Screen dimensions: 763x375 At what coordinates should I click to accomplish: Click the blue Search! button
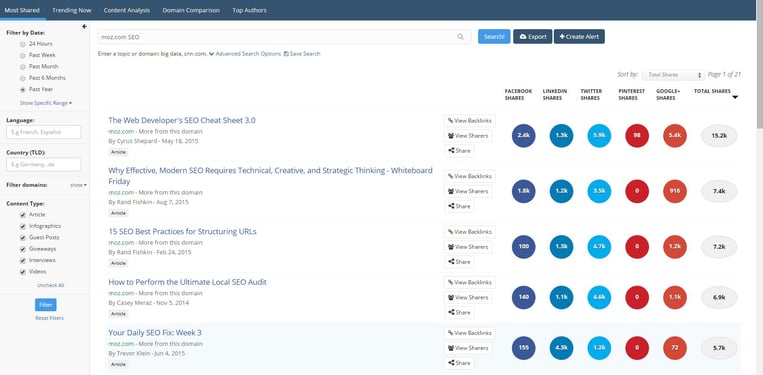coord(494,36)
